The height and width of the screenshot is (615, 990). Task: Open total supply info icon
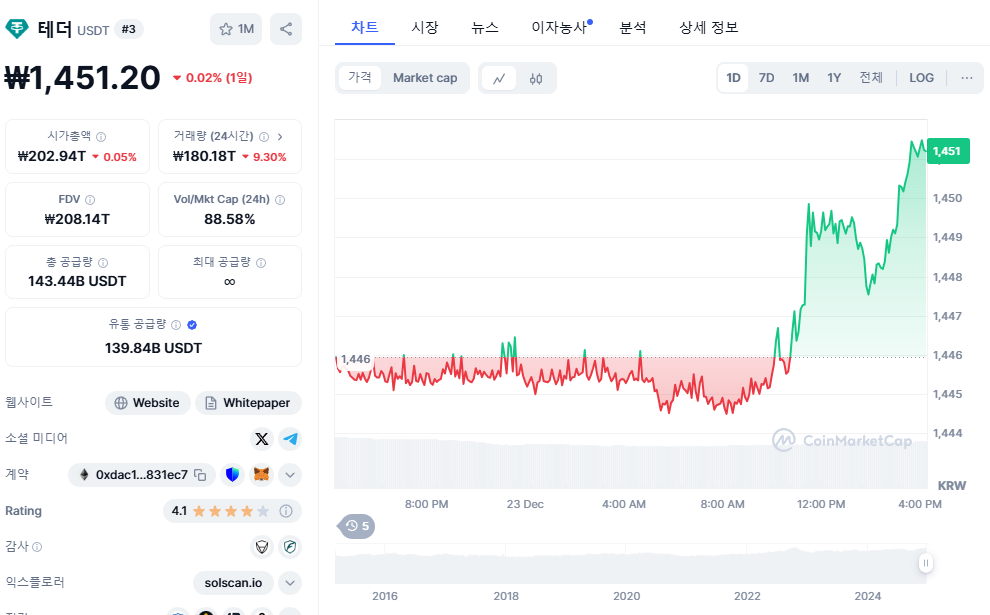click(x=103, y=262)
